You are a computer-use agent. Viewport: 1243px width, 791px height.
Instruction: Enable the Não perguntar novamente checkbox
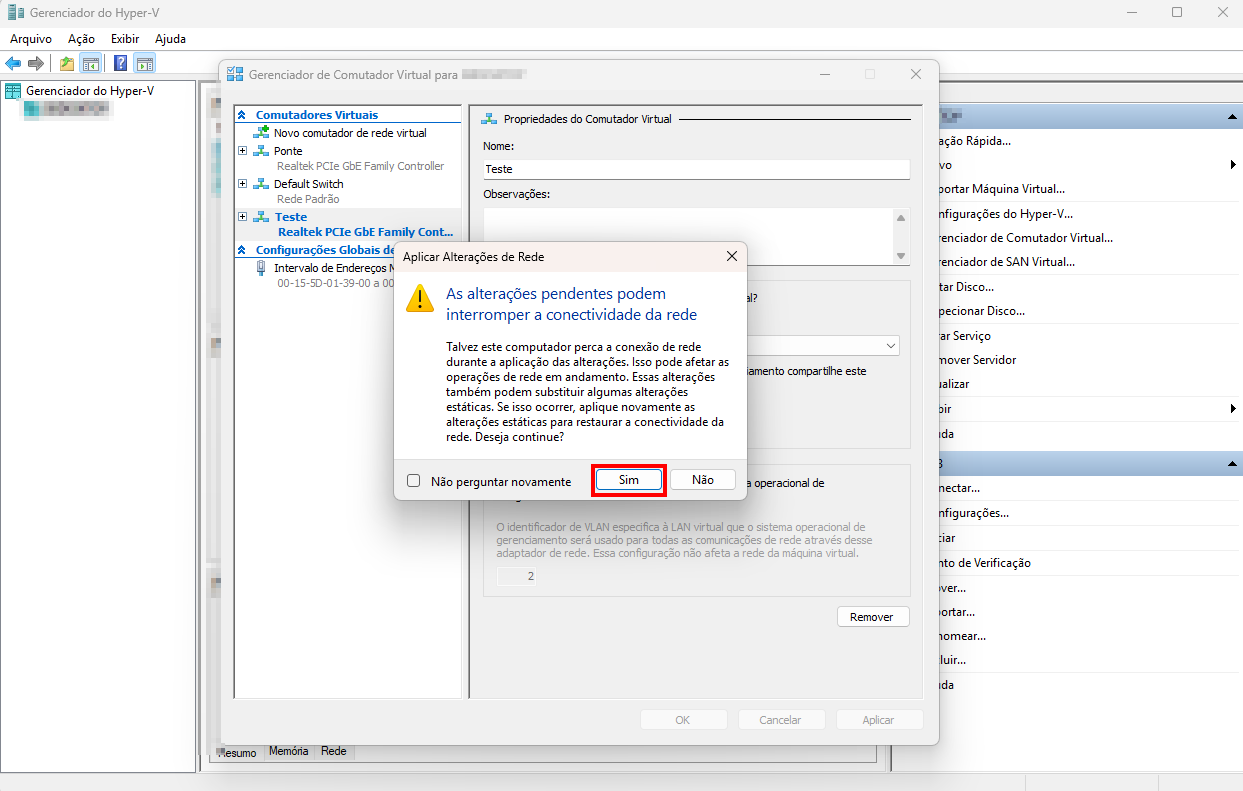pyautogui.click(x=414, y=481)
